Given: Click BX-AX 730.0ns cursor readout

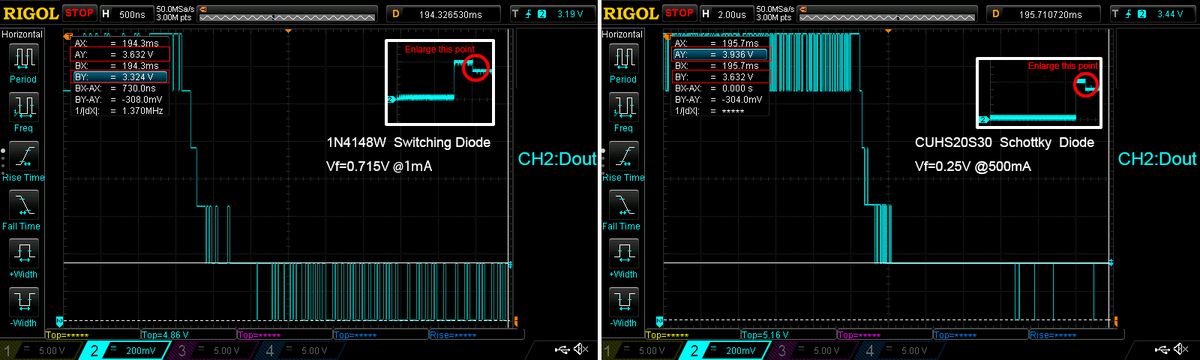Looking at the screenshot, I should tap(119, 88).
